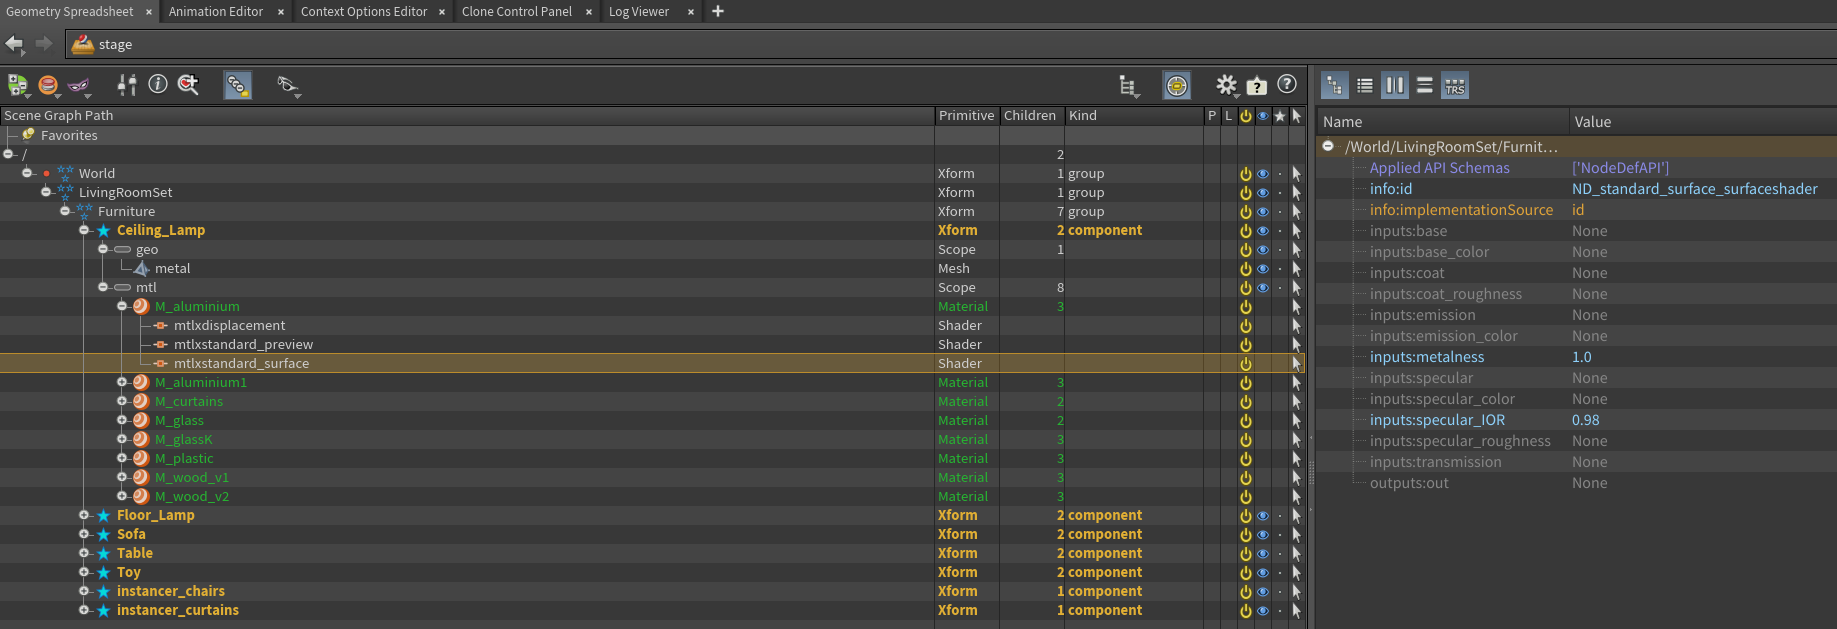Select the inputs:metalness property

tap(1427, 357)
